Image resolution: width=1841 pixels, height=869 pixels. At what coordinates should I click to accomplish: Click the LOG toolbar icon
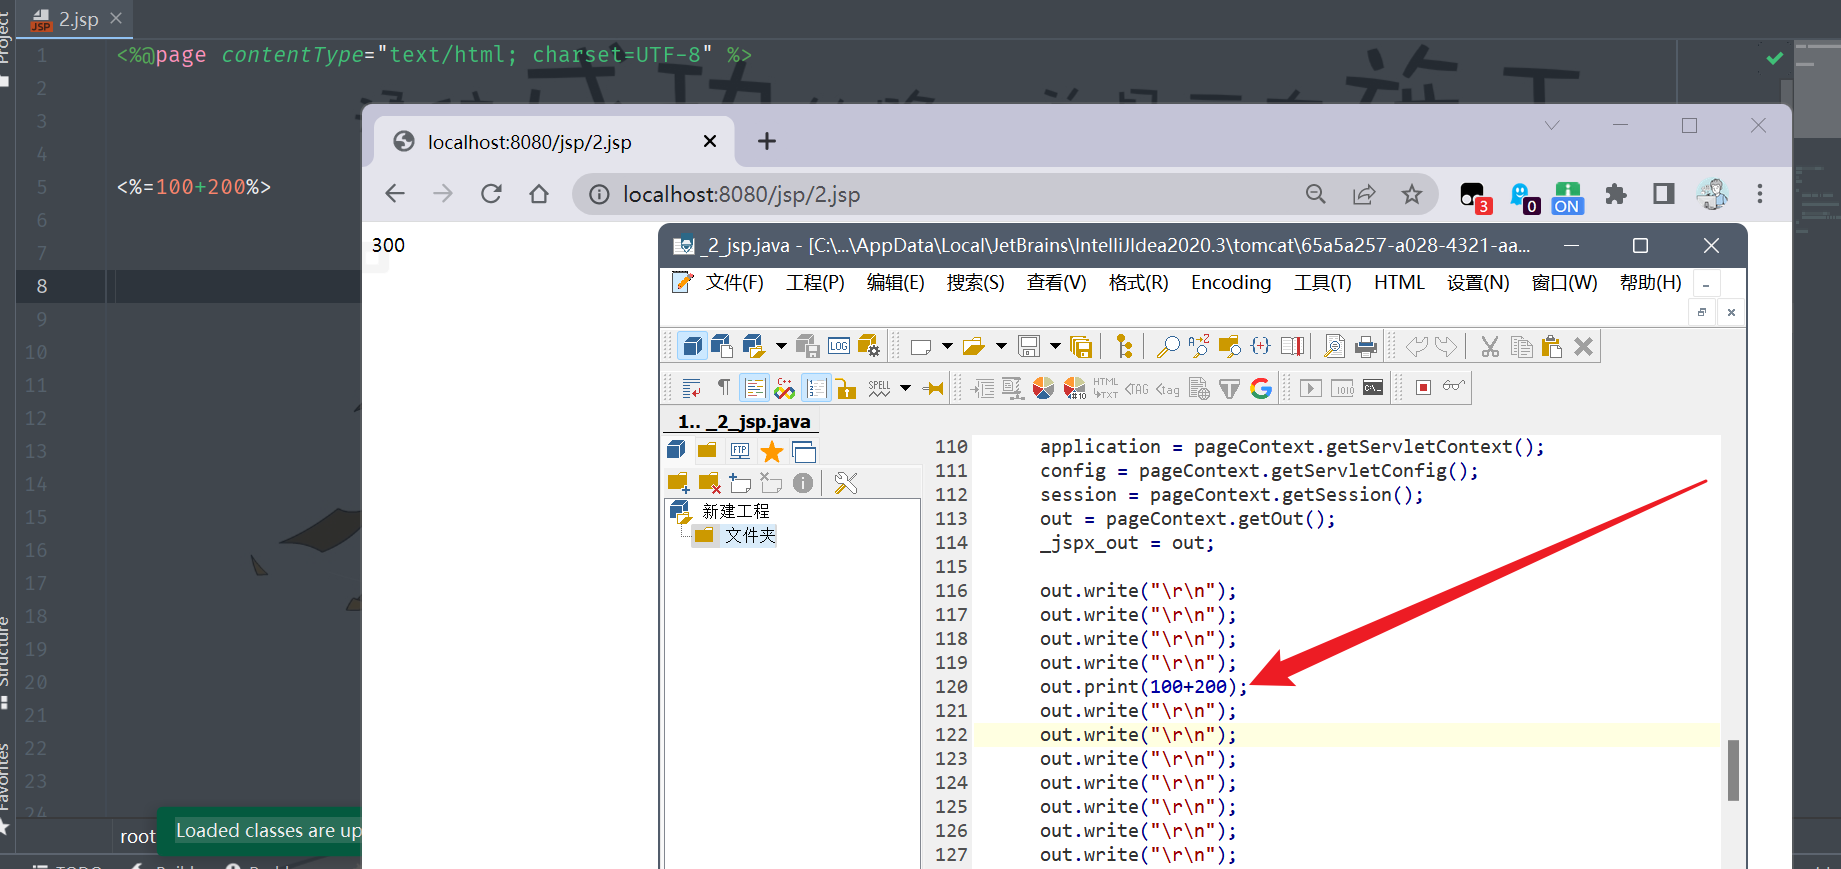pos(839,347)
